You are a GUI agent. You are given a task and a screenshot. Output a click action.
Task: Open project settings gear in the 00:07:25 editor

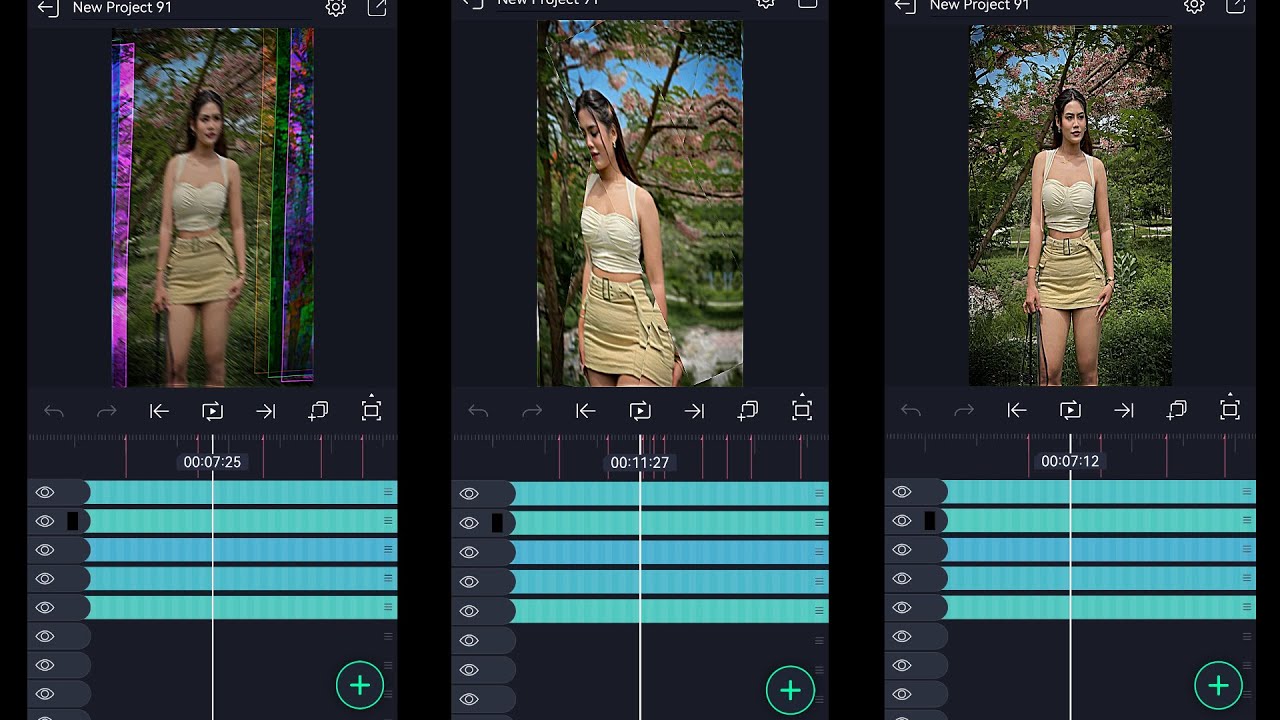click(336, 8)
